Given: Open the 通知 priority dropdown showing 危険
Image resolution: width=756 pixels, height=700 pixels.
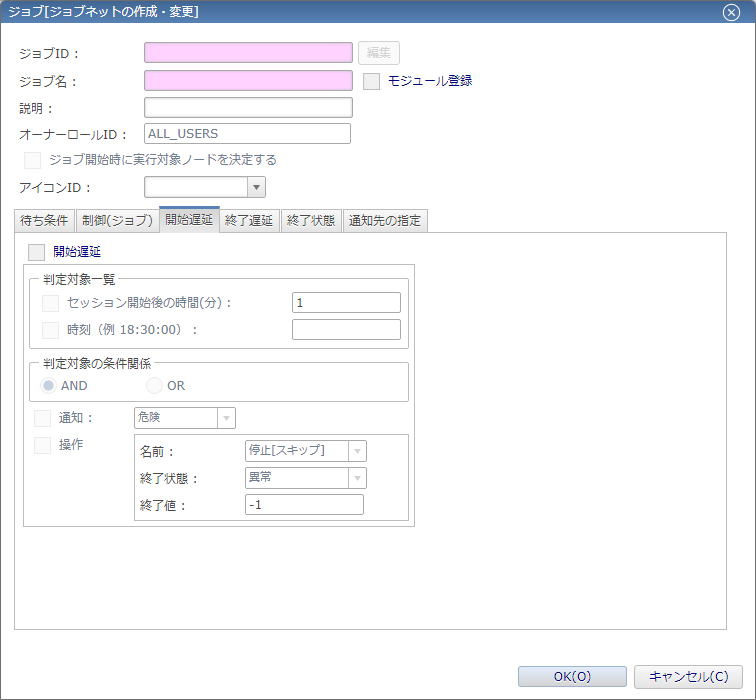Looking at the screenshot, I should pos(185,418).
